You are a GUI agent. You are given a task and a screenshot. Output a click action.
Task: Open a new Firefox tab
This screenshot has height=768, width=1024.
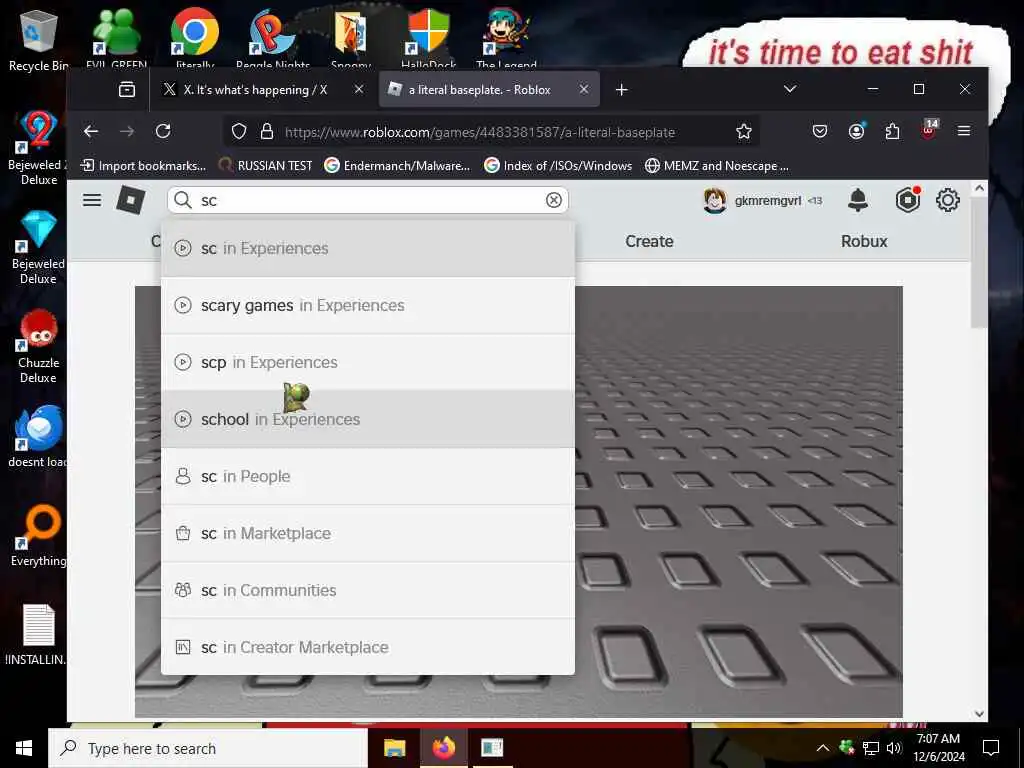(621, 89)
